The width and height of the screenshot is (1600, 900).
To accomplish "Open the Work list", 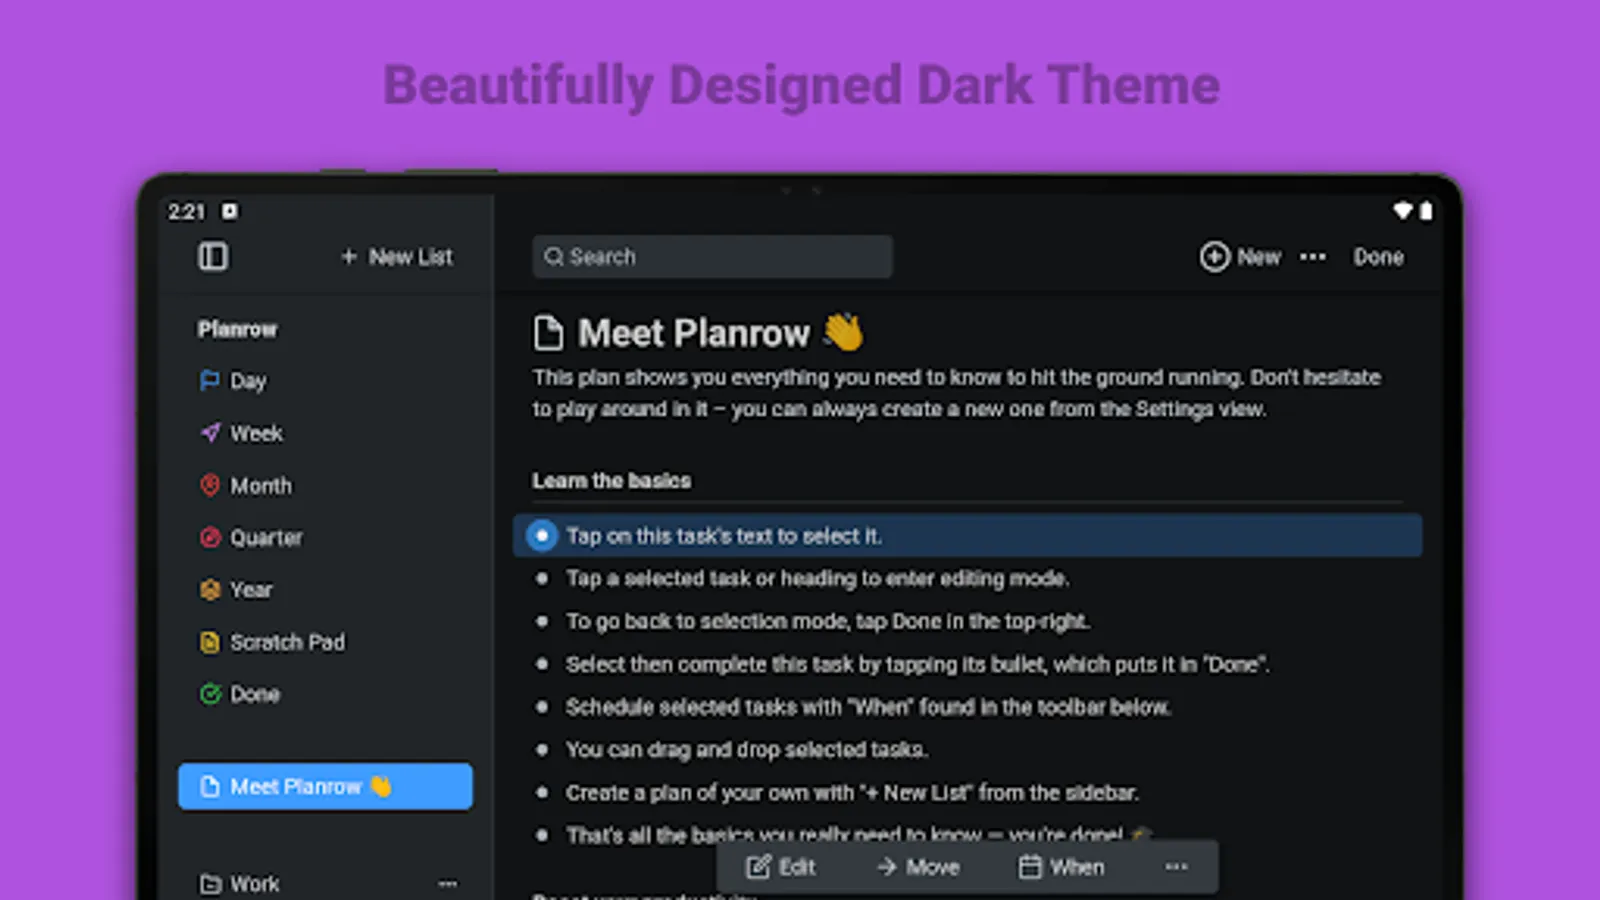I will [x=254, y=884].
